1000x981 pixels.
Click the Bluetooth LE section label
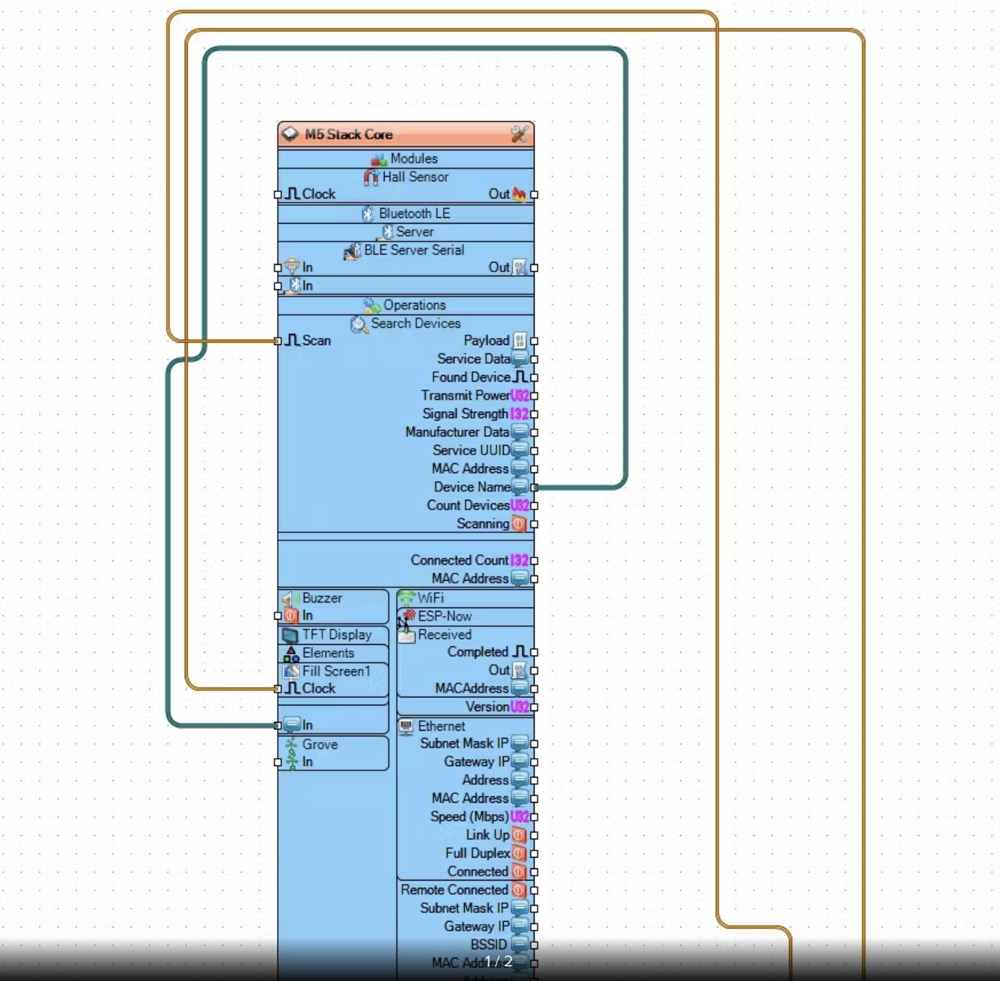(414, 214)
